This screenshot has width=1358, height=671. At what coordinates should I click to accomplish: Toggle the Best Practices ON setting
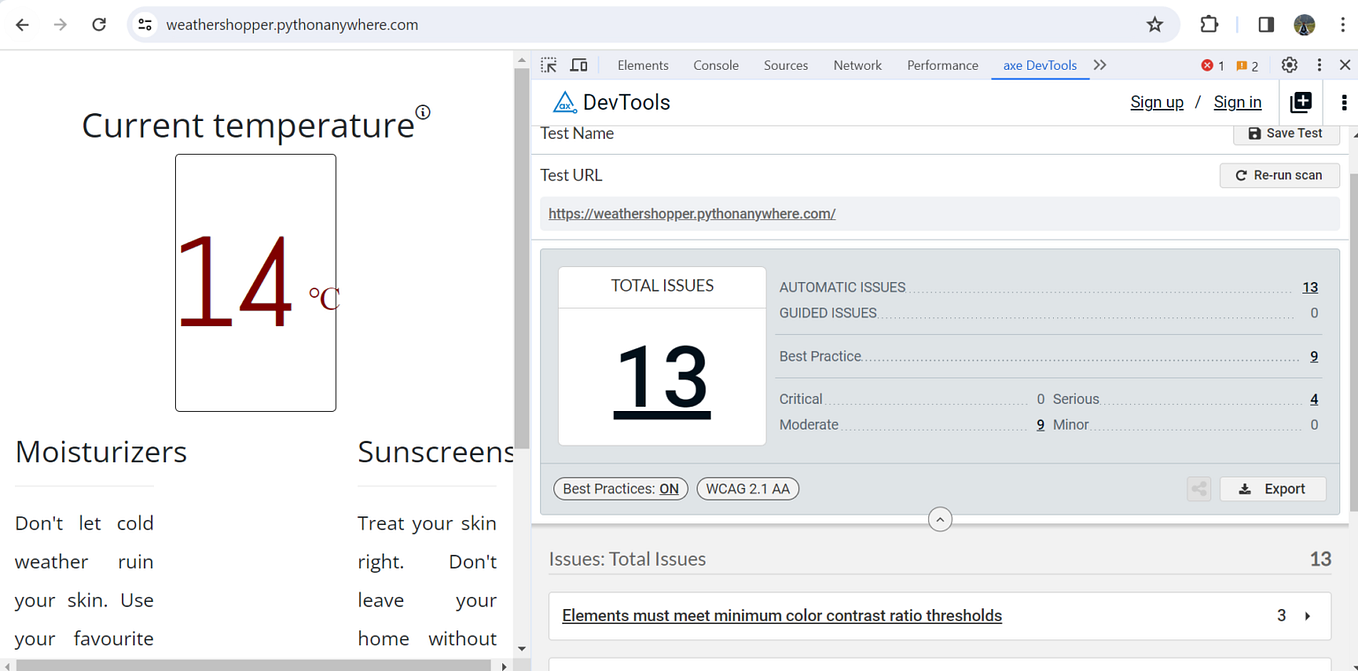tap(620, 488)
